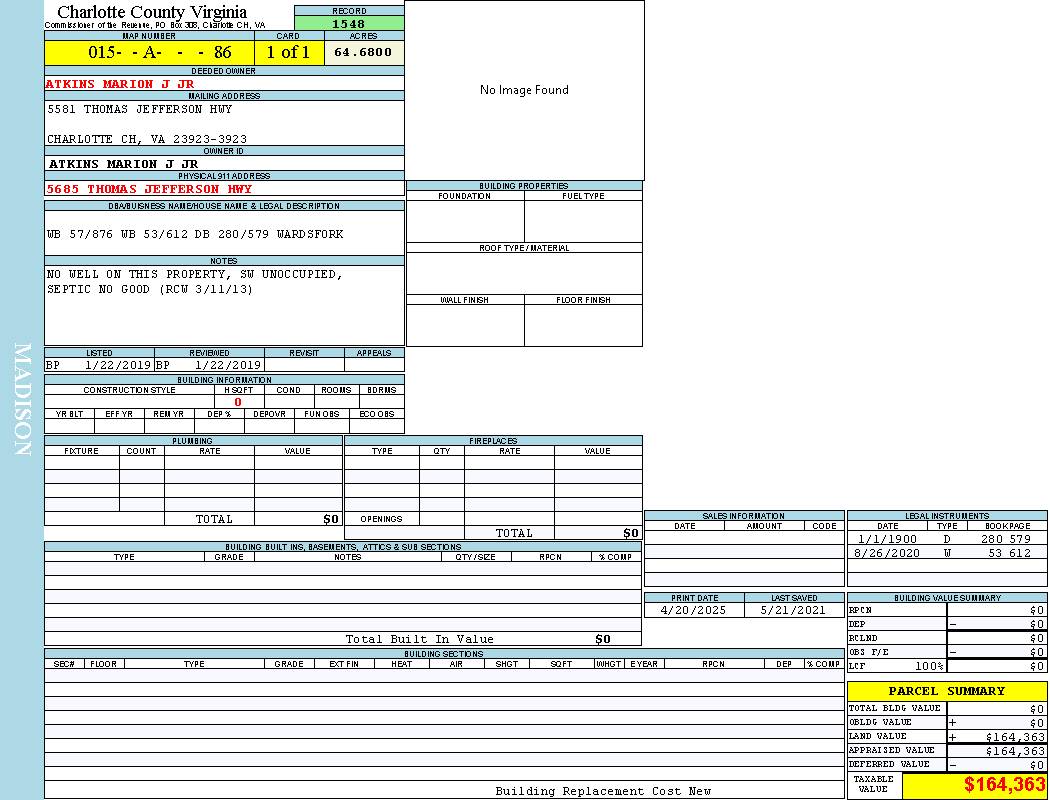1050x800 pixels.
Task: Click the last saved date 5/21/2021
Action: 793,610
